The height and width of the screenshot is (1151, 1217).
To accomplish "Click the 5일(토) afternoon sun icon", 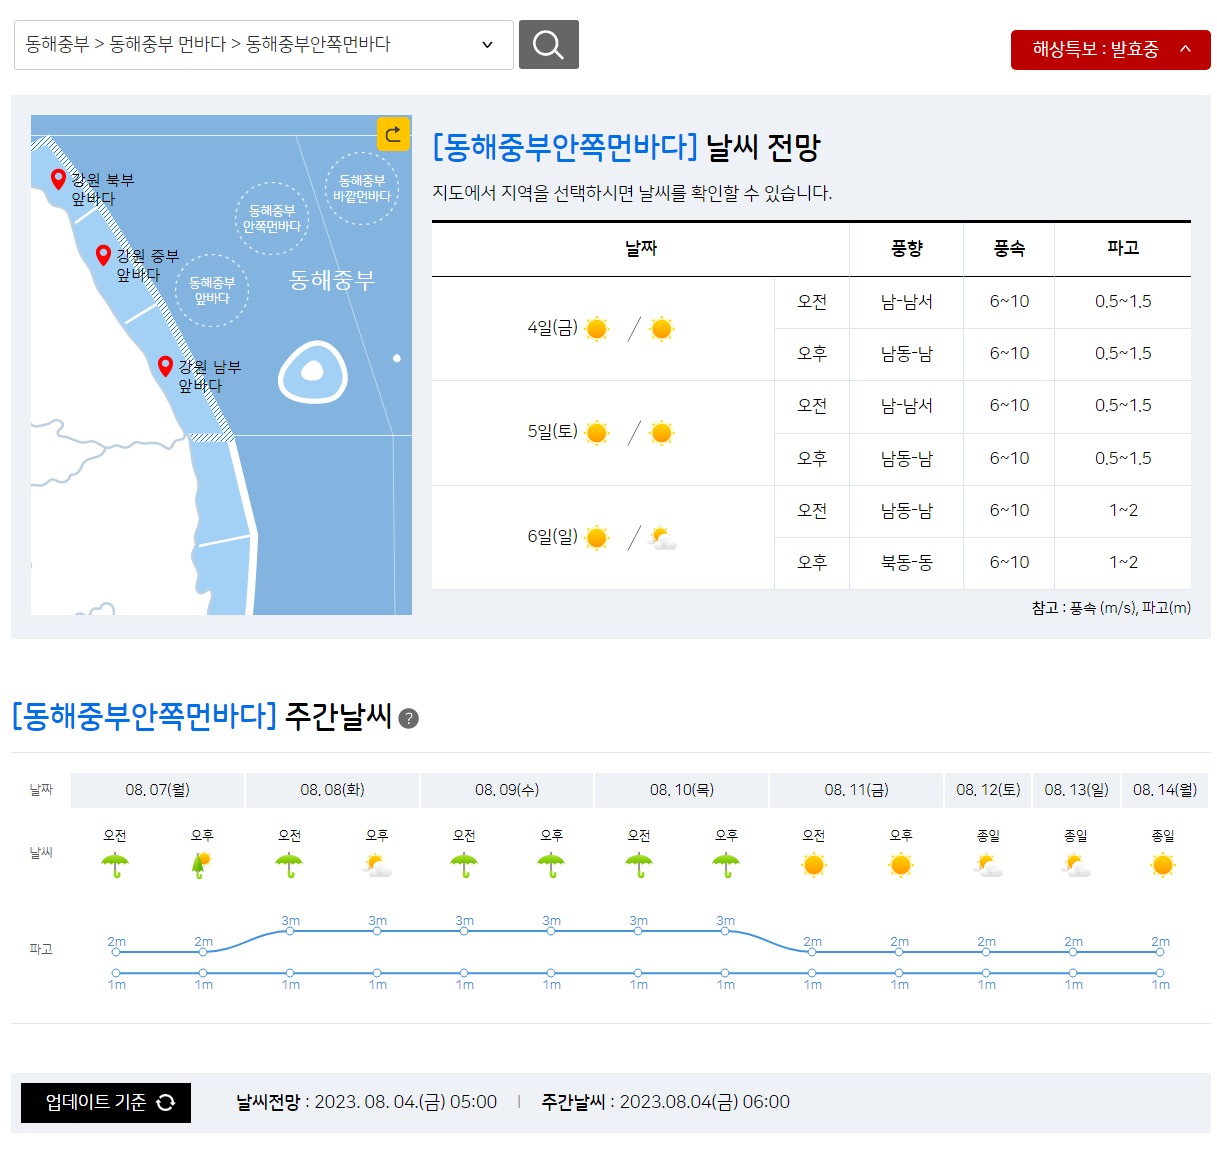I will point(661,433).
